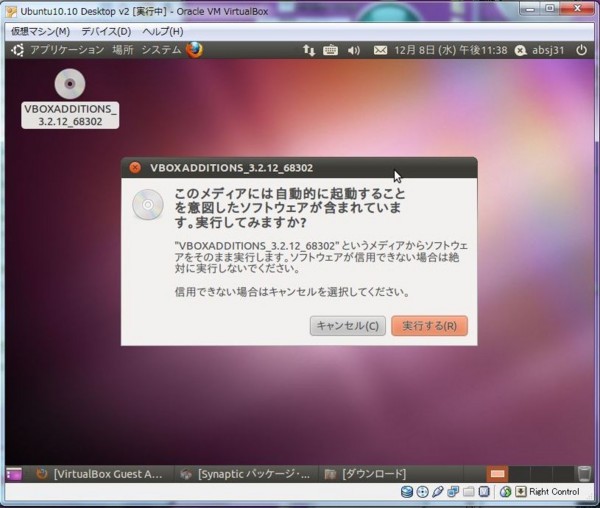This screenshot has width=600, height=508.
Task: Open the システム menu in Ubuntu panel
Action: point(161,50)
